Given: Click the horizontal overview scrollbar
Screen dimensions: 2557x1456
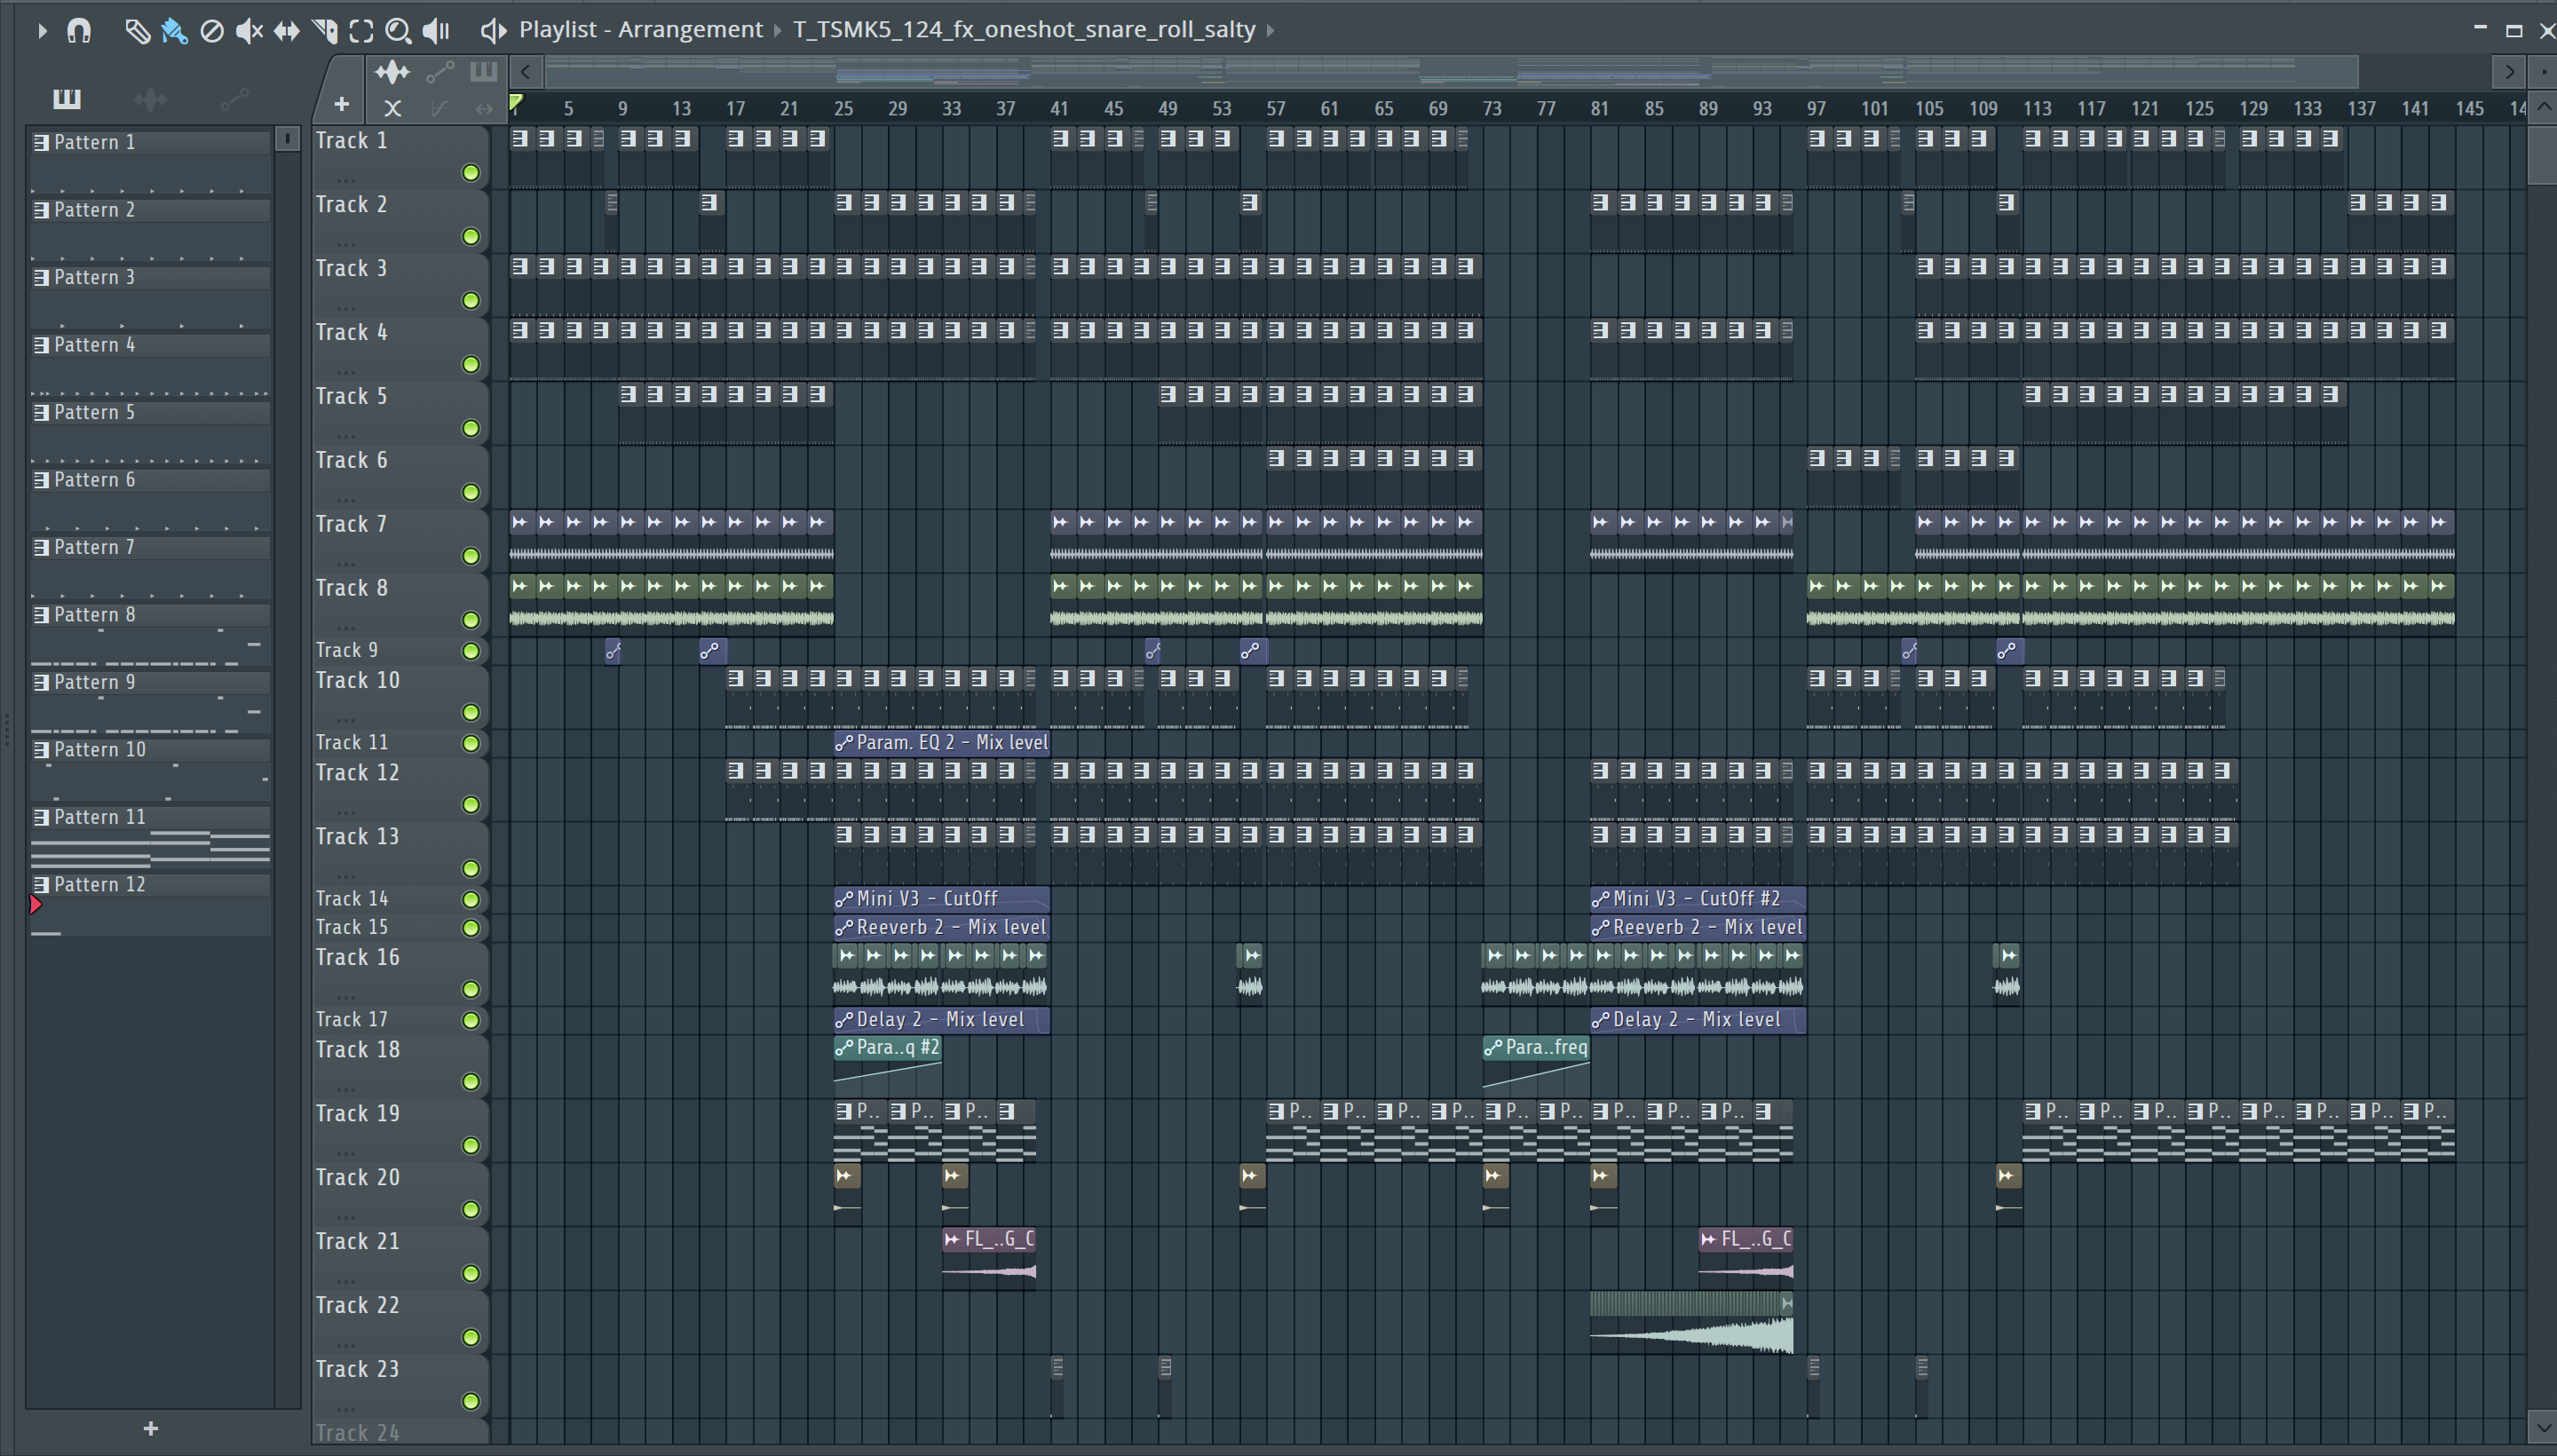Looking at the screenshot, I should 1452,72.
